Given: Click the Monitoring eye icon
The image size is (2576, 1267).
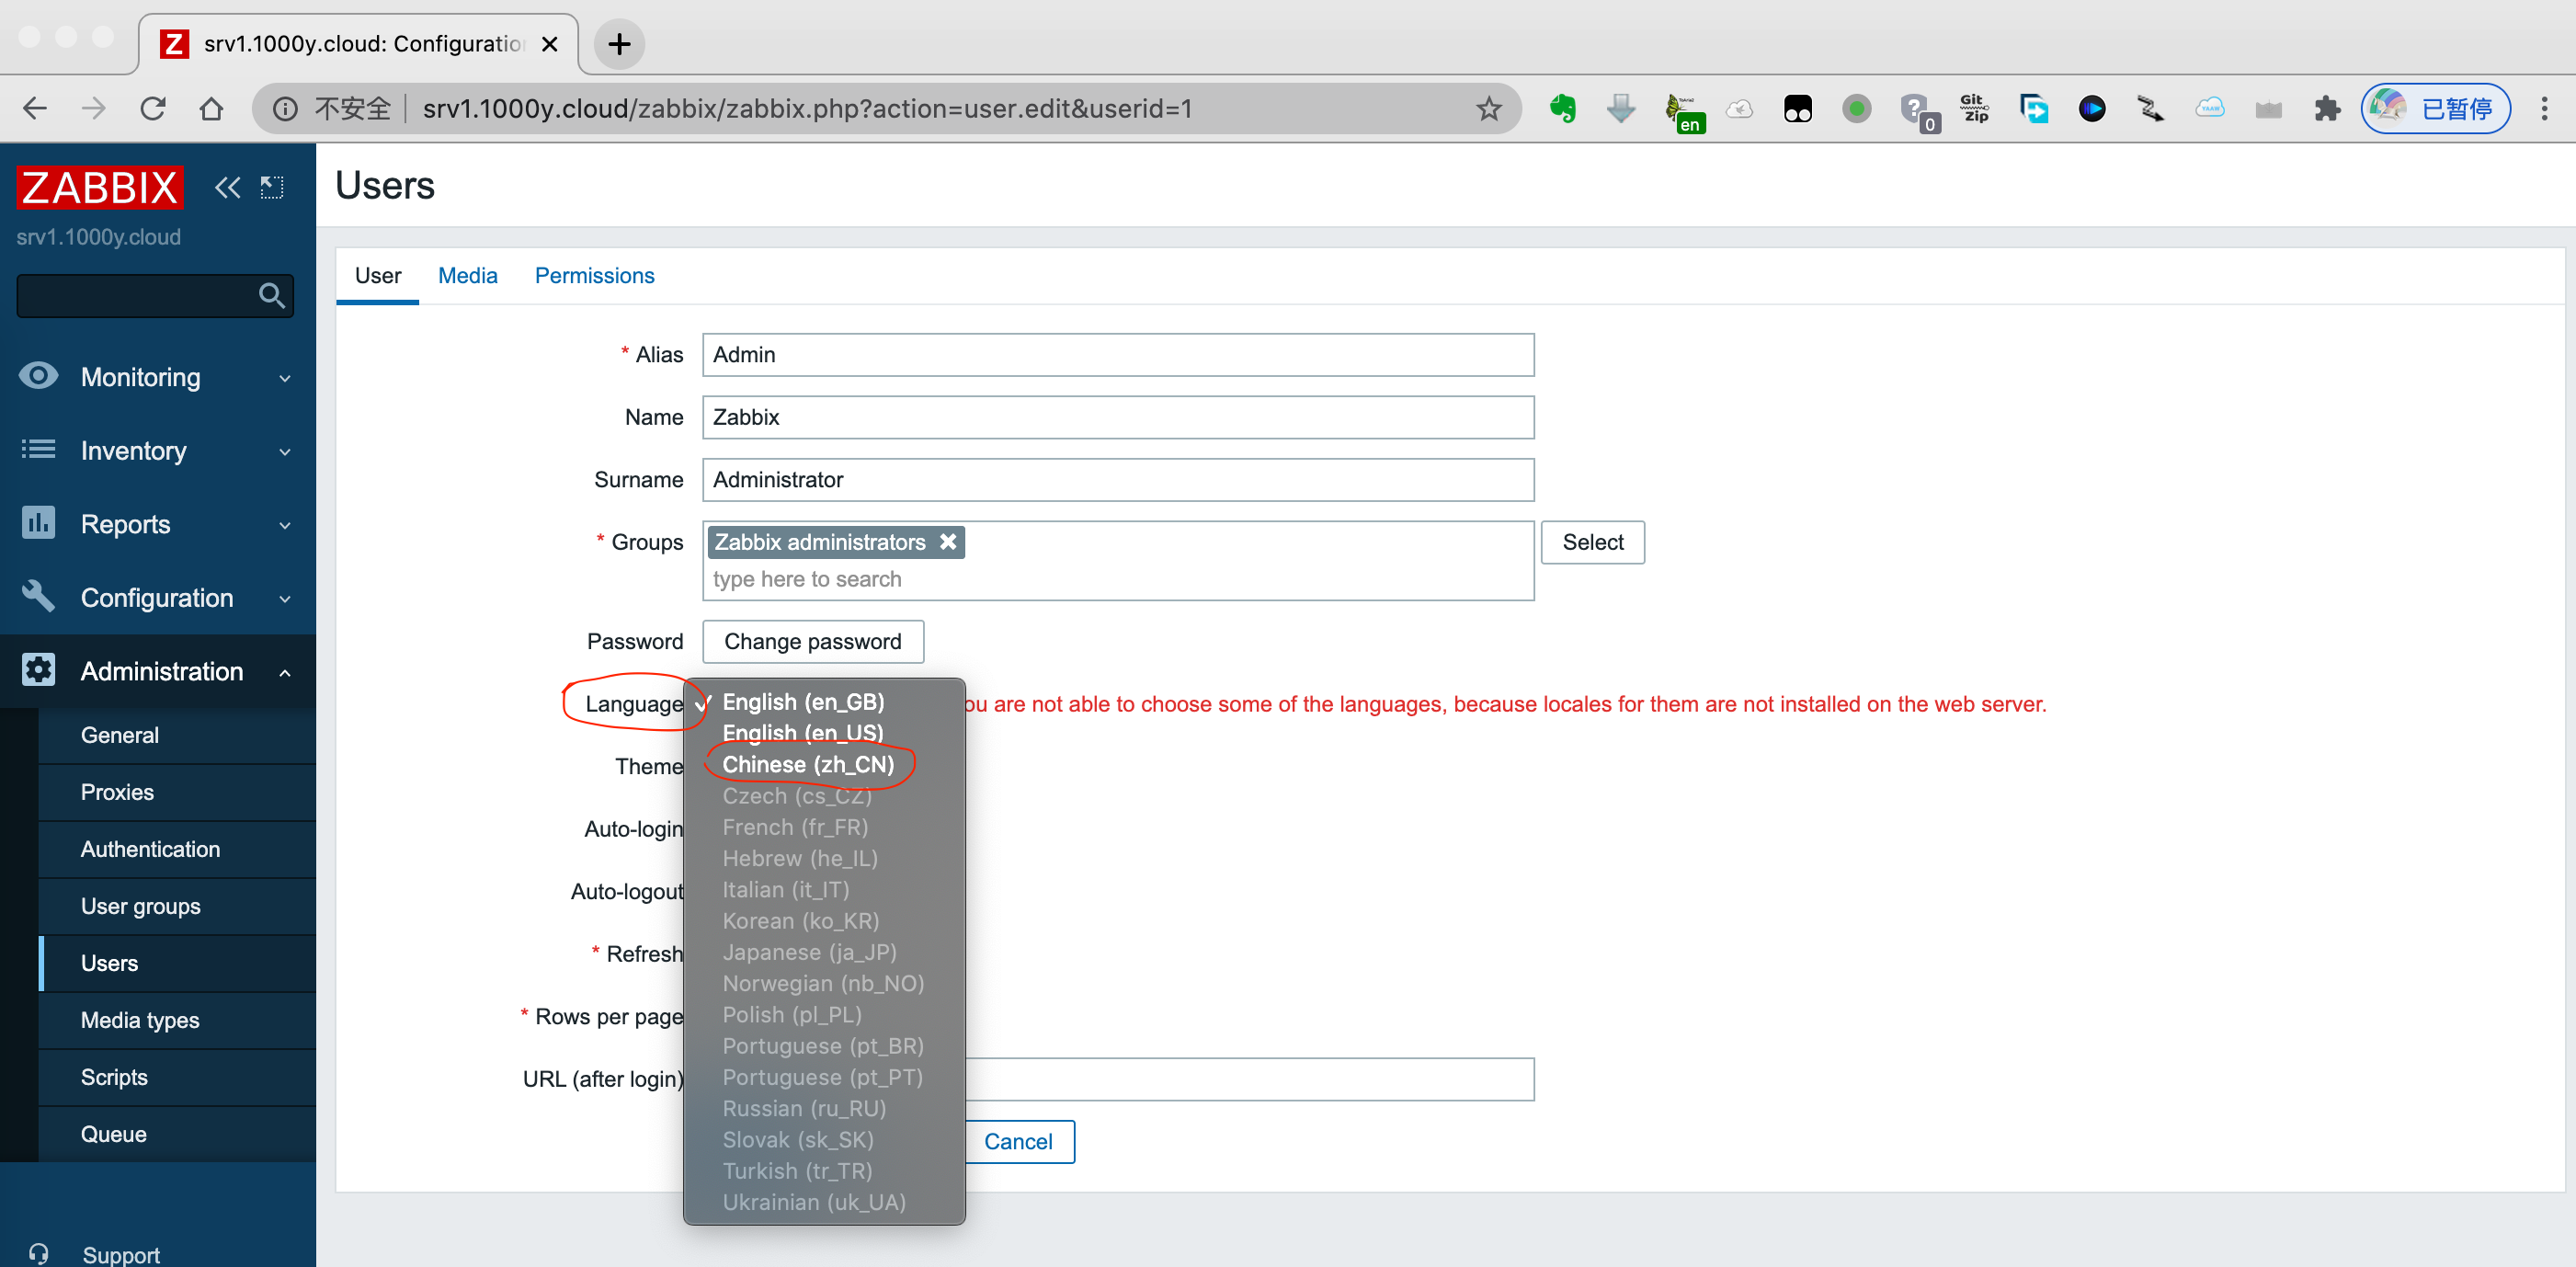Looking at the screenshot, I should click(x=38, y=376).
